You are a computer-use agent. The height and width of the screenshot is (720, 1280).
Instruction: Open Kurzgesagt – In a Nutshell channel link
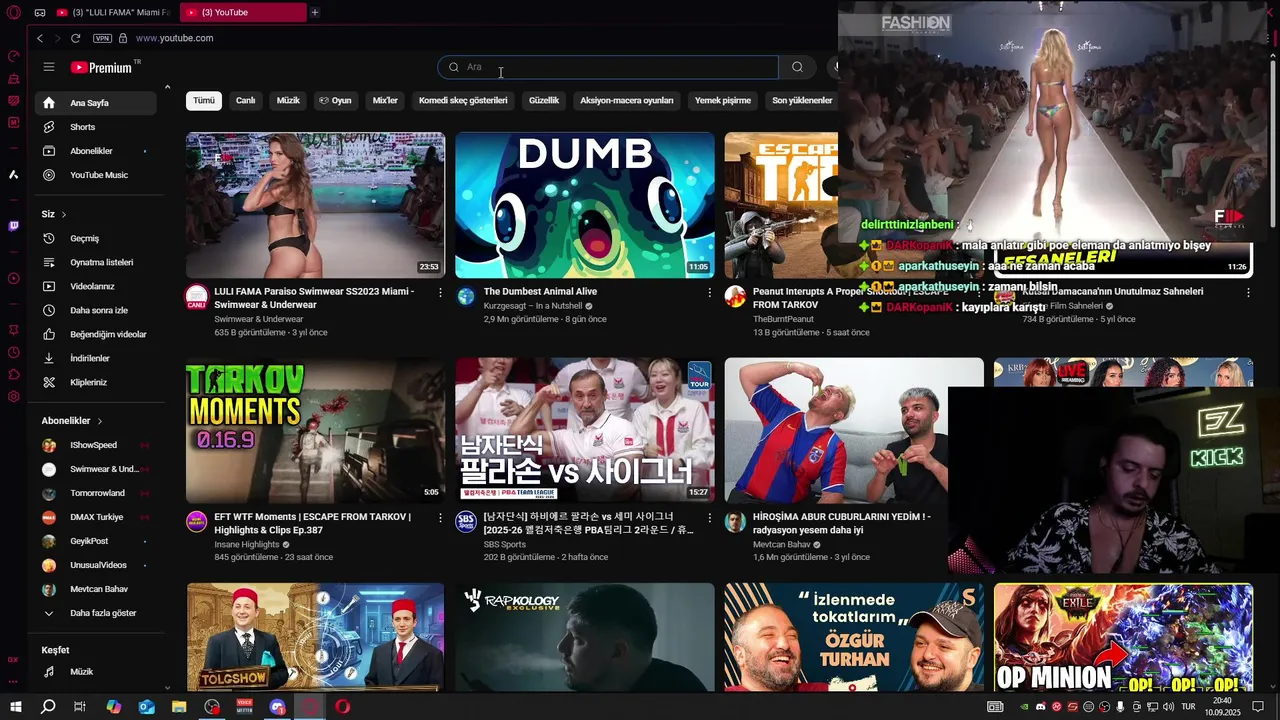point(531,306)
